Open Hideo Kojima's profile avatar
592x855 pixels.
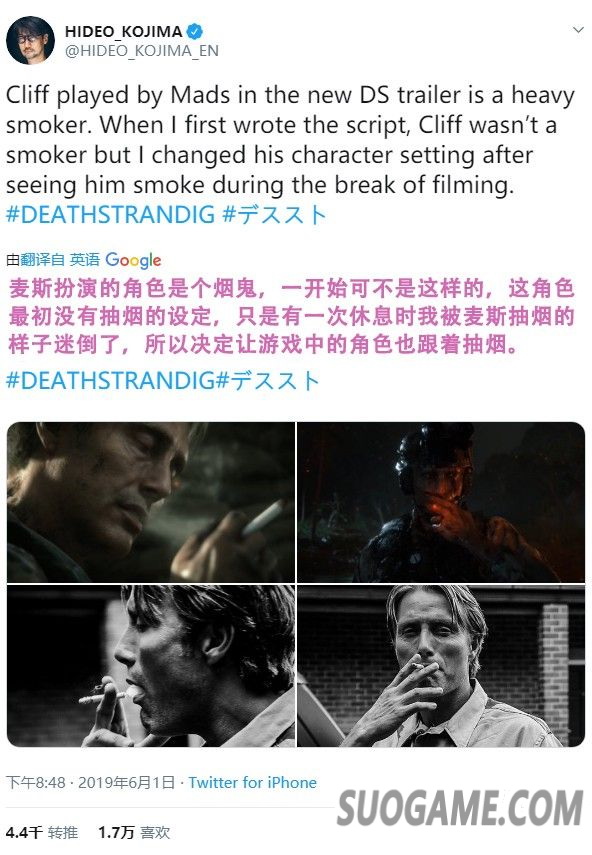(x=30, y=41)
